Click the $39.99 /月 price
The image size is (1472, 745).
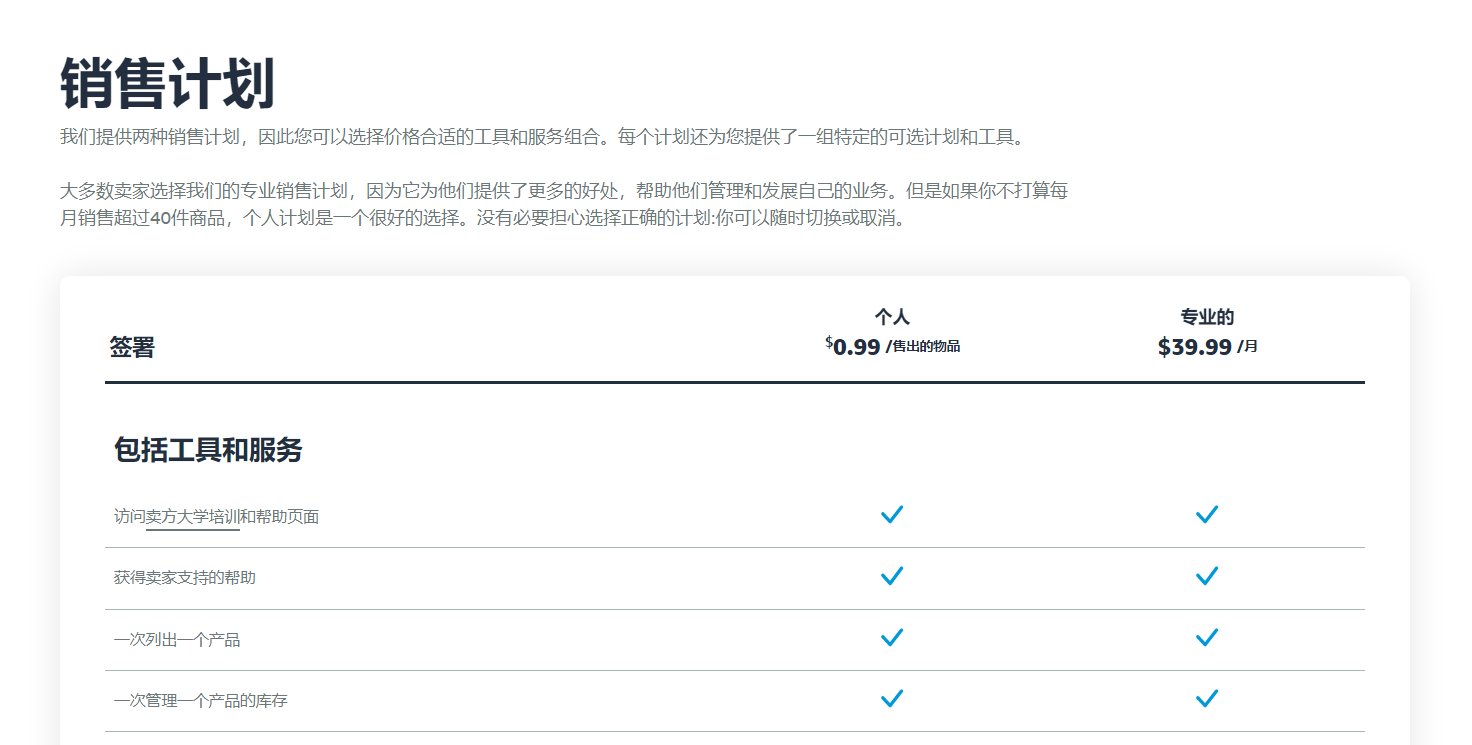tap(1207, 347)
